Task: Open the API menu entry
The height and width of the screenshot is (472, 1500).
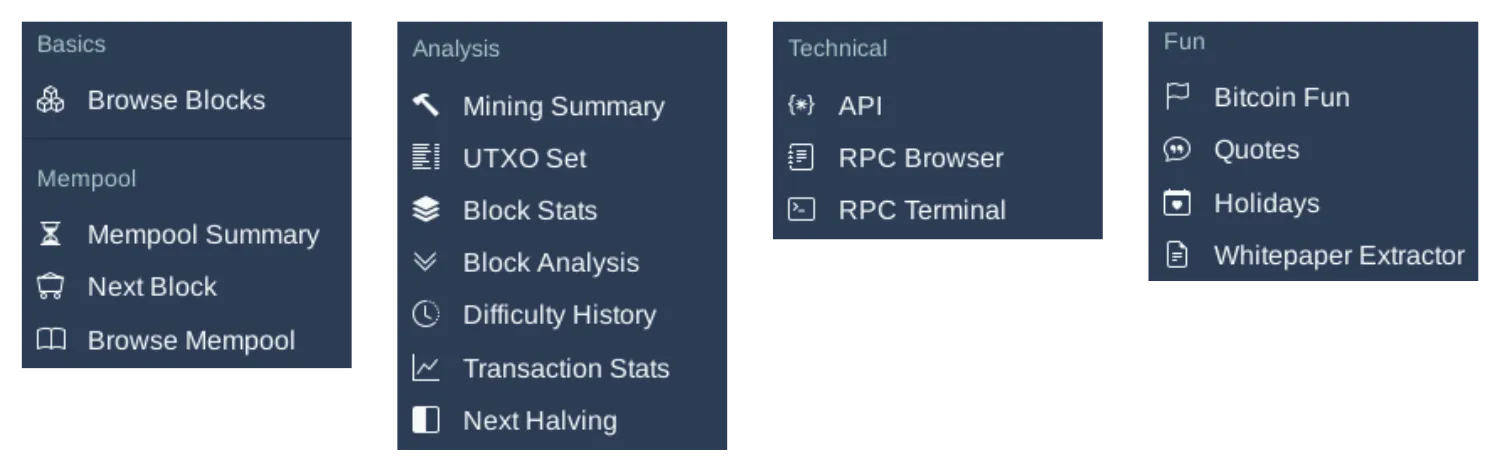Action: [x=860, y=106]
